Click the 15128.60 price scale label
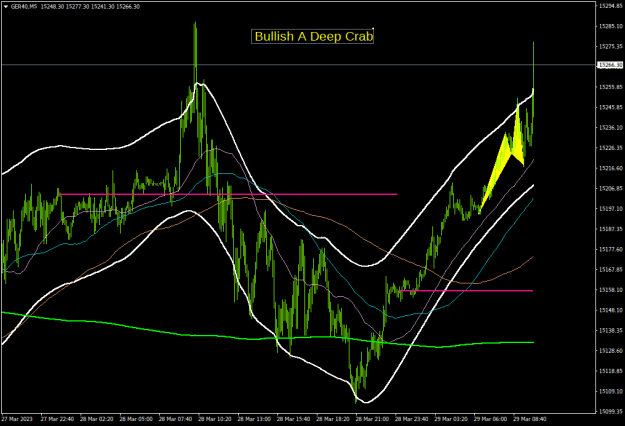 tap(610, 351)
